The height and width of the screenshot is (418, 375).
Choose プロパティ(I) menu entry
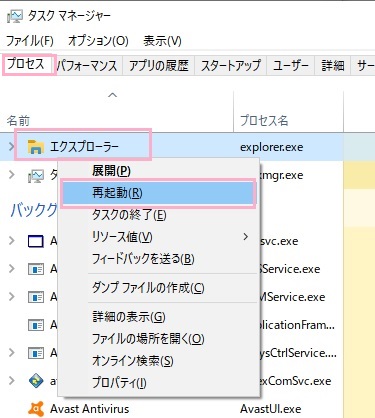pos(158,383)
